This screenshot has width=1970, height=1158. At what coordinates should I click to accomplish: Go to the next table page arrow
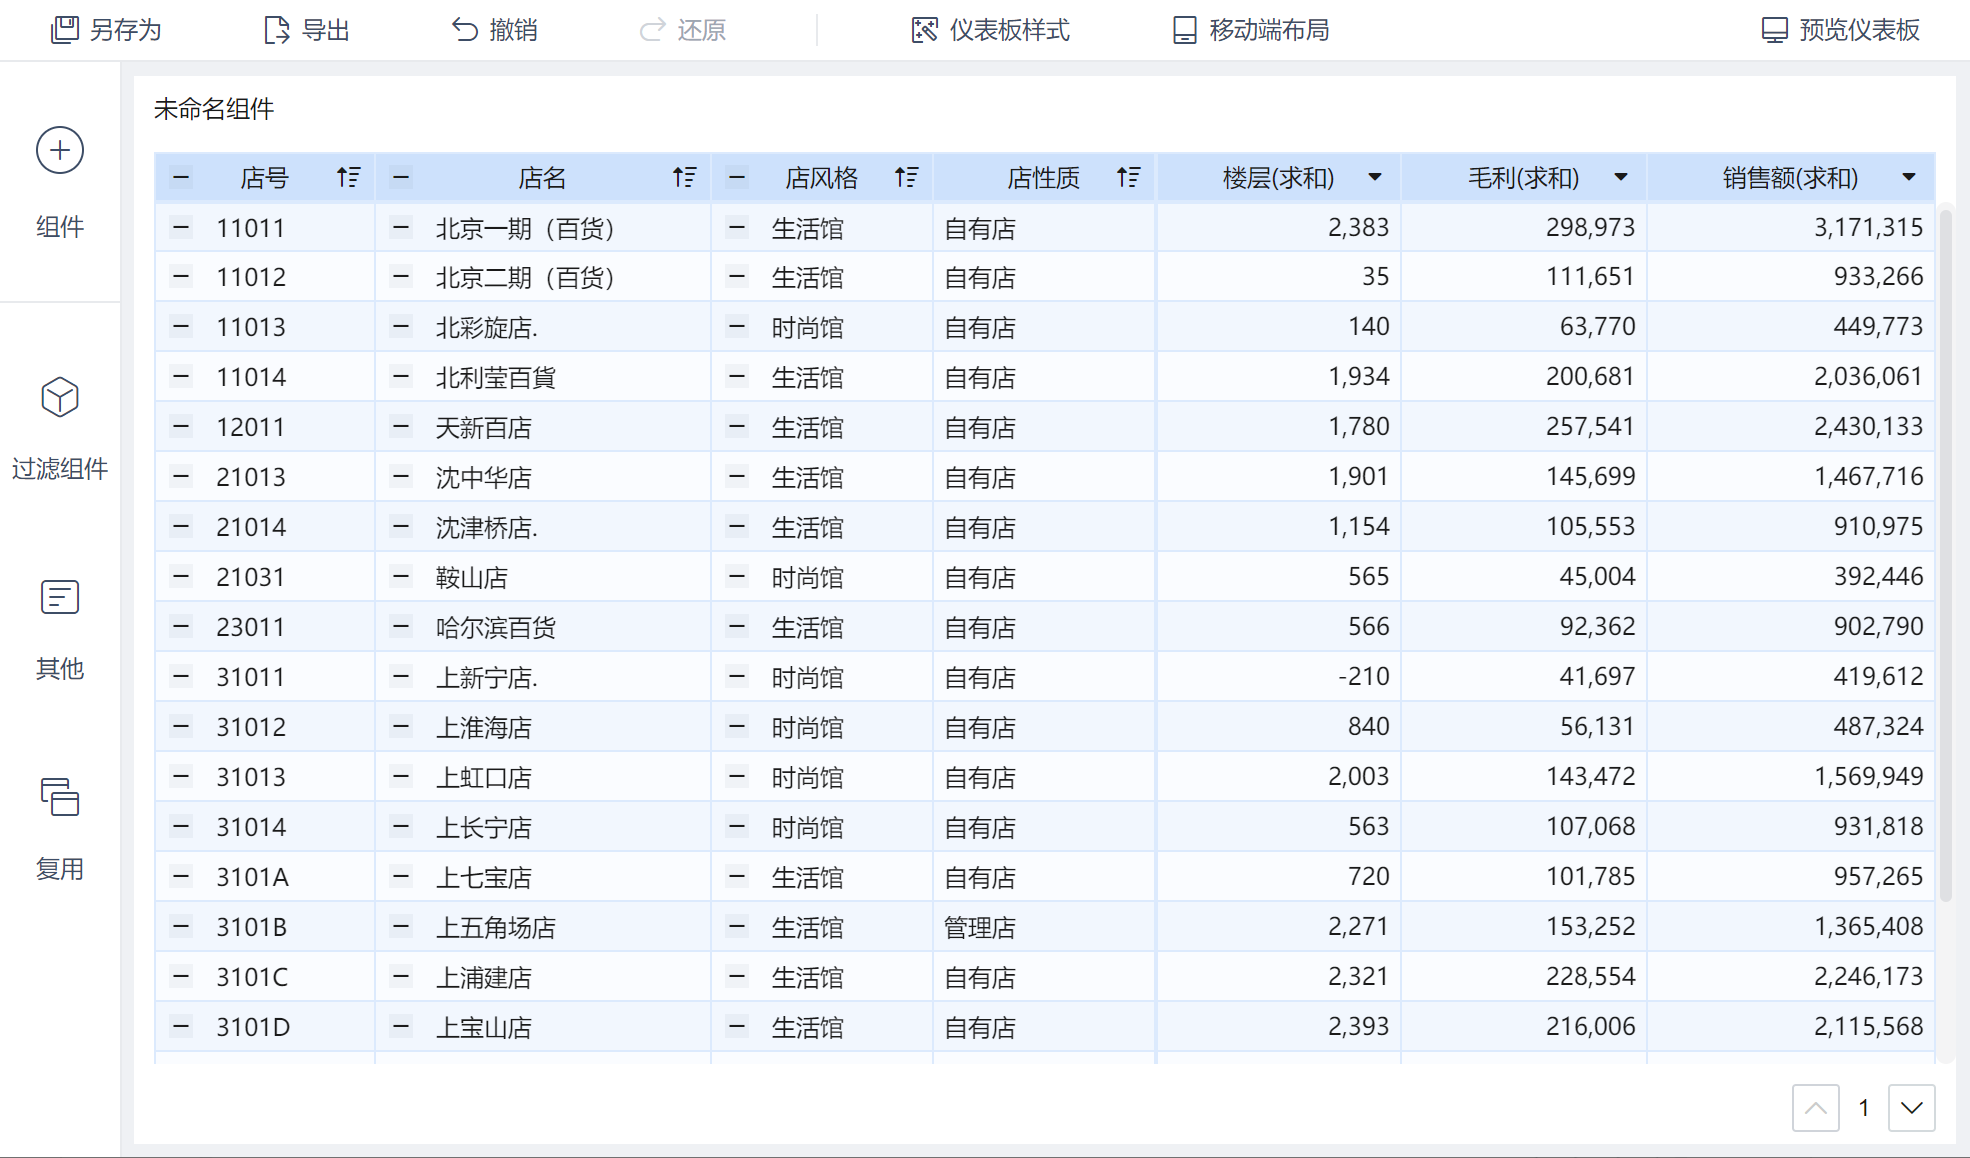pyautogui.click(x=1911, y=1108)
